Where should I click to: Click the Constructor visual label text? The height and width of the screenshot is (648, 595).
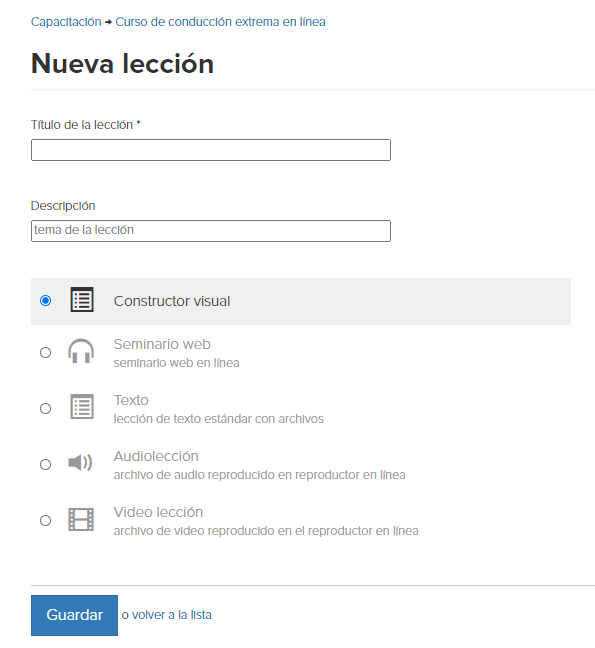click(172, 301)
